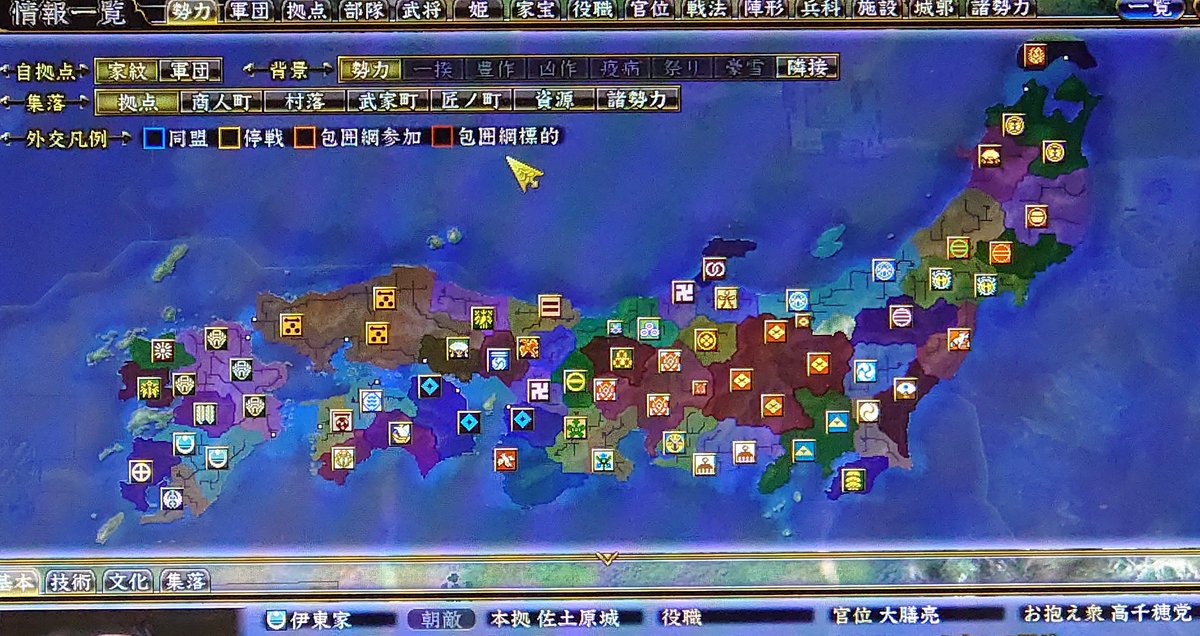Select the blue waves crest on Shikoku
The image size is (1200, 636).
click(371, 401)
